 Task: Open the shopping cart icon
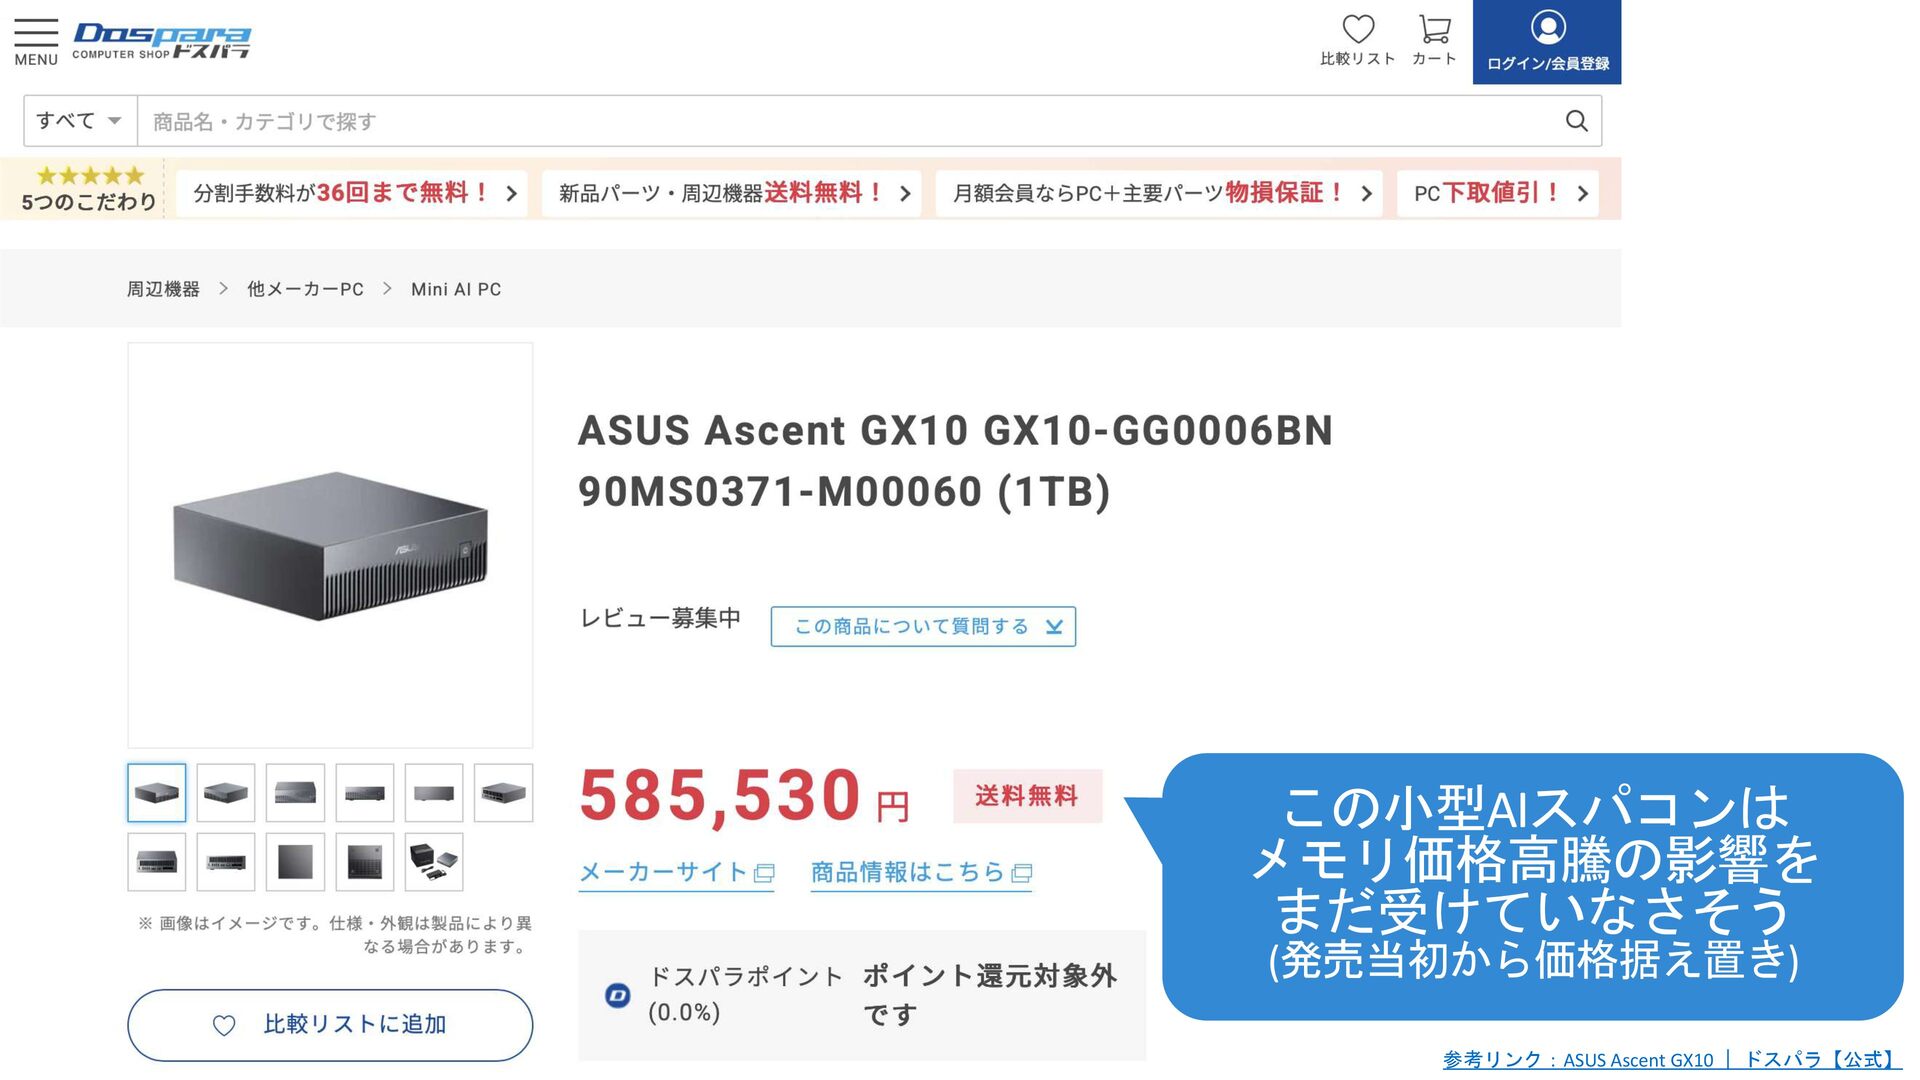(x=1434, y=30)
